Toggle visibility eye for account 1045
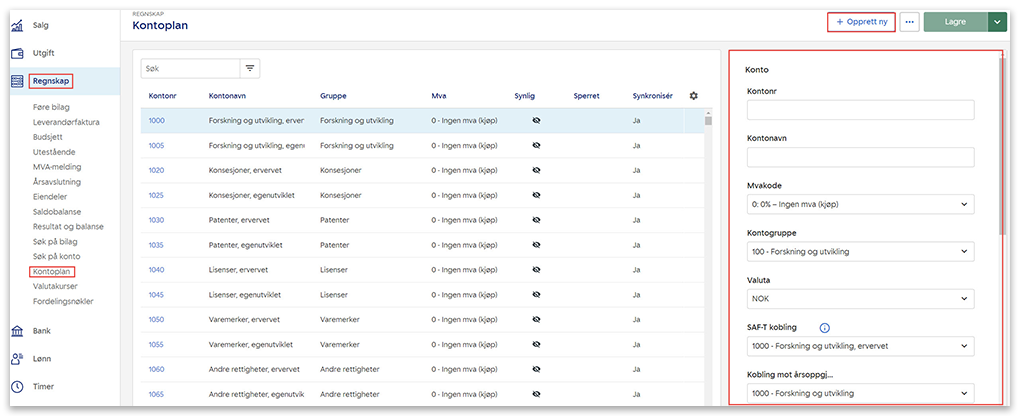1020x416 pixels. [x=536, y=294]
